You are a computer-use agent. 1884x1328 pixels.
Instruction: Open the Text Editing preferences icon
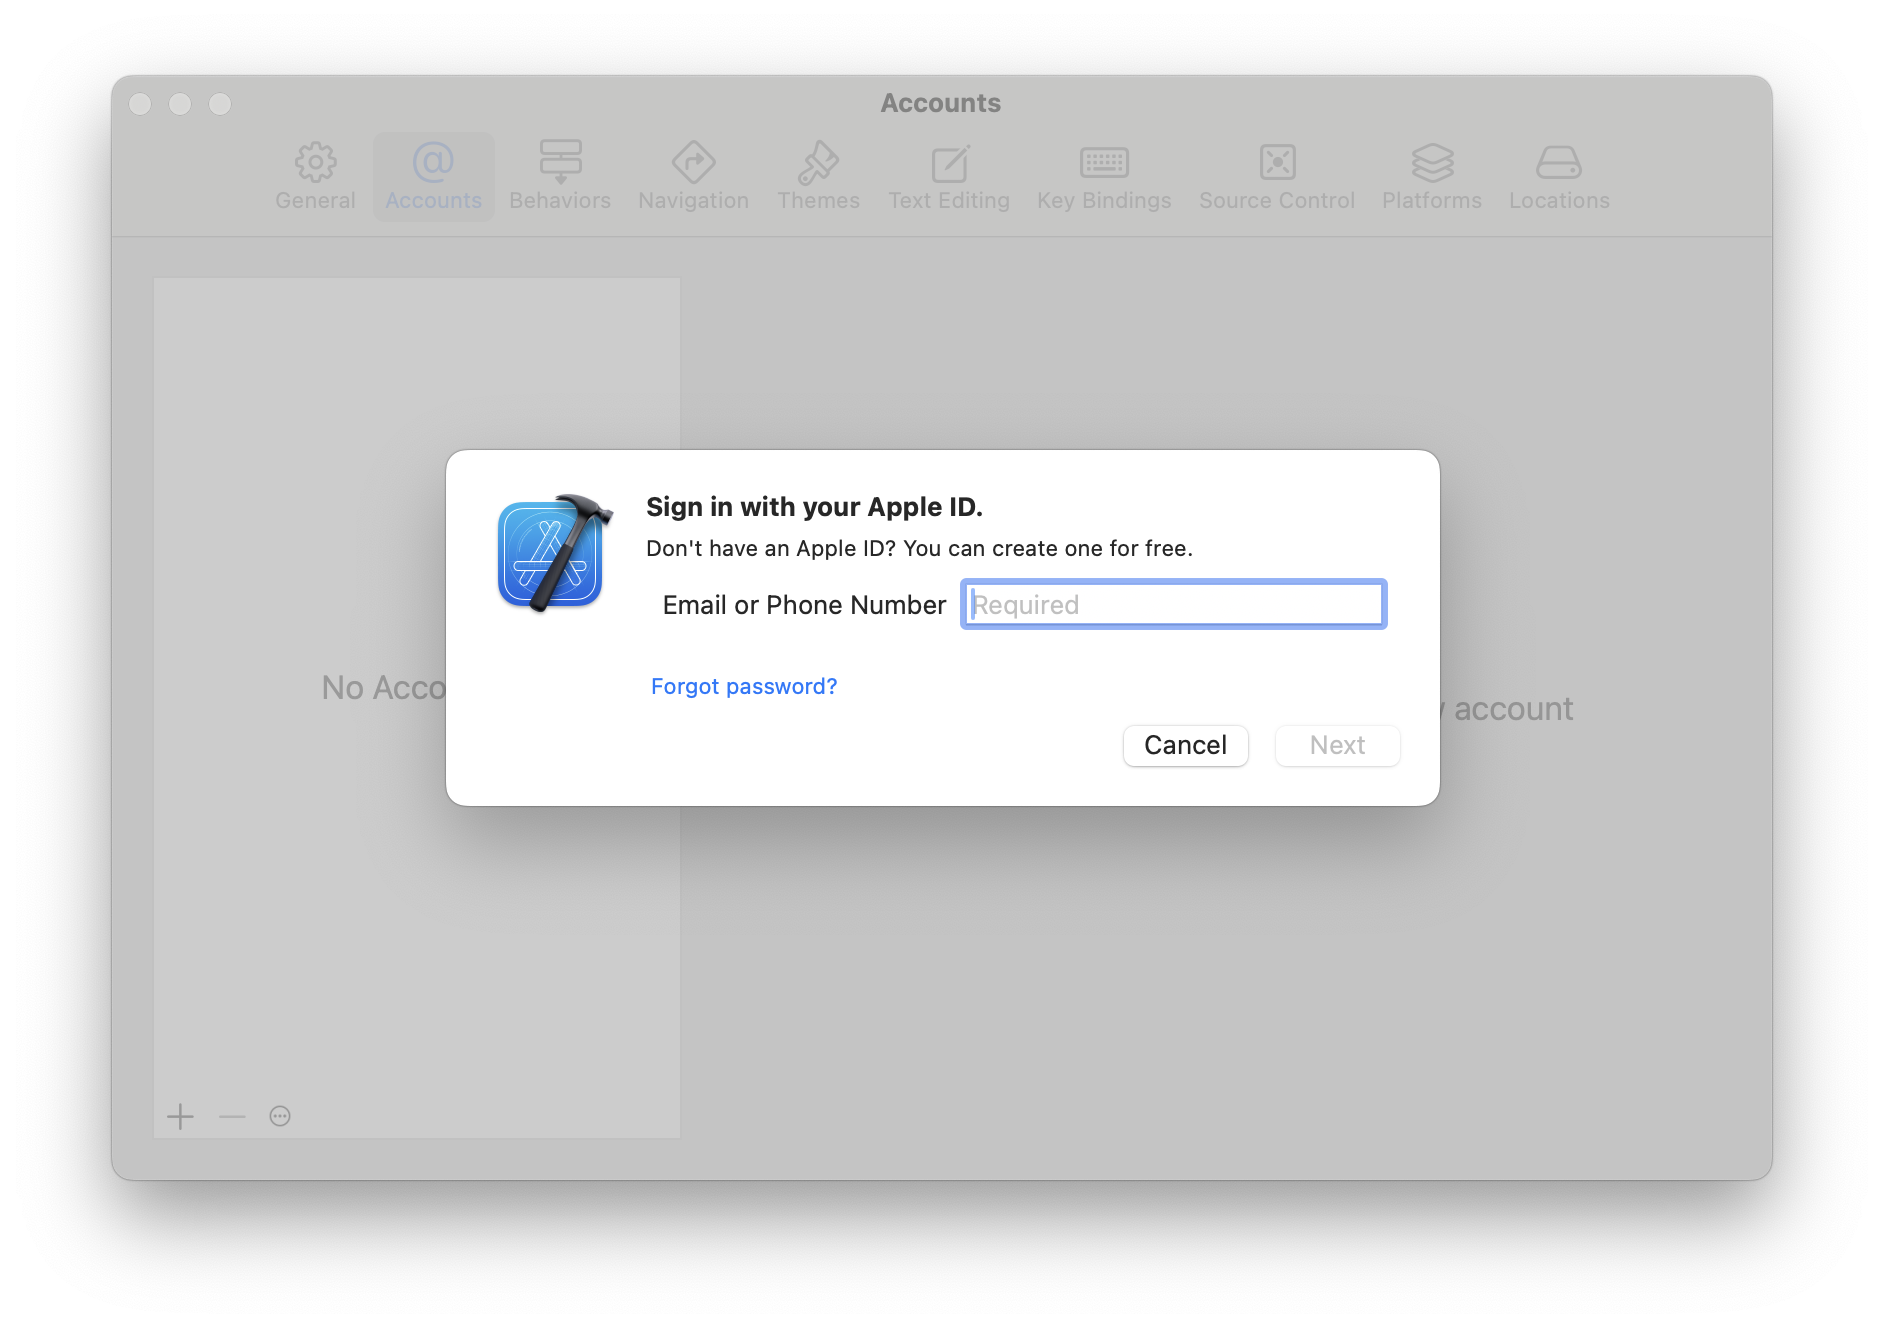click(949, 163)
